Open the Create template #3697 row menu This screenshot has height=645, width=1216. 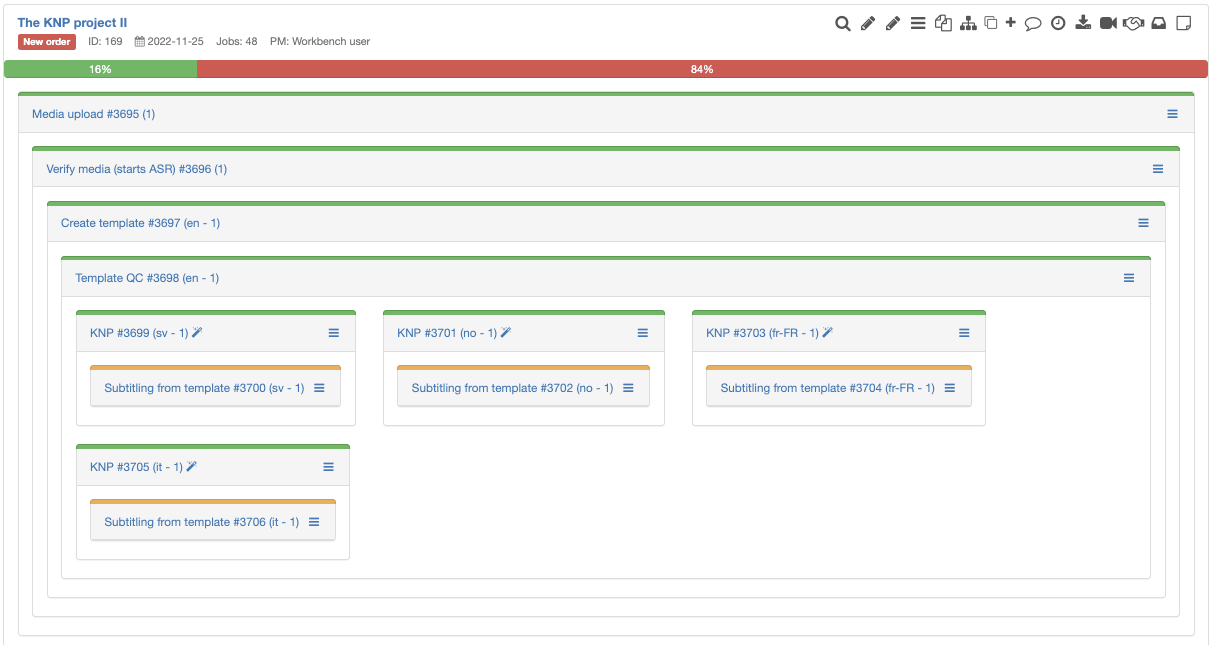pos(1143,223)
